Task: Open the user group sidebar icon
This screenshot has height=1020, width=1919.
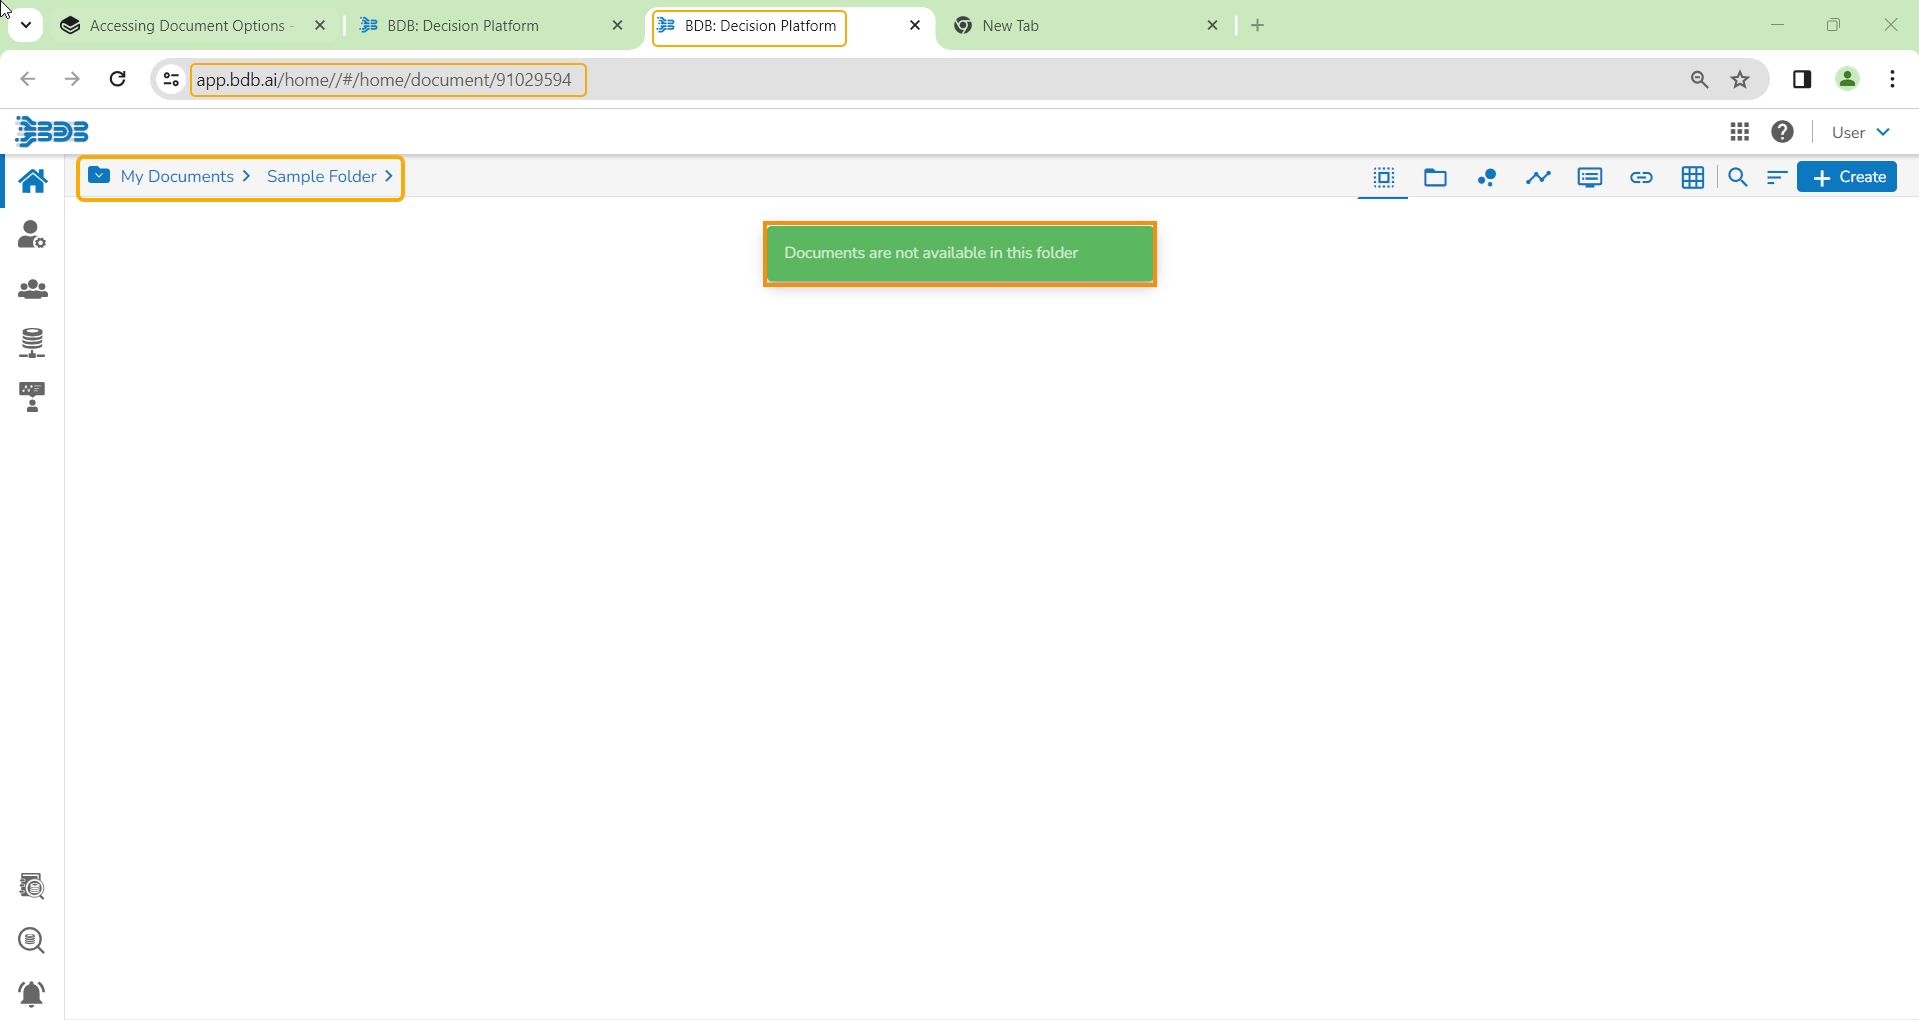Action: tap(32, 290)
